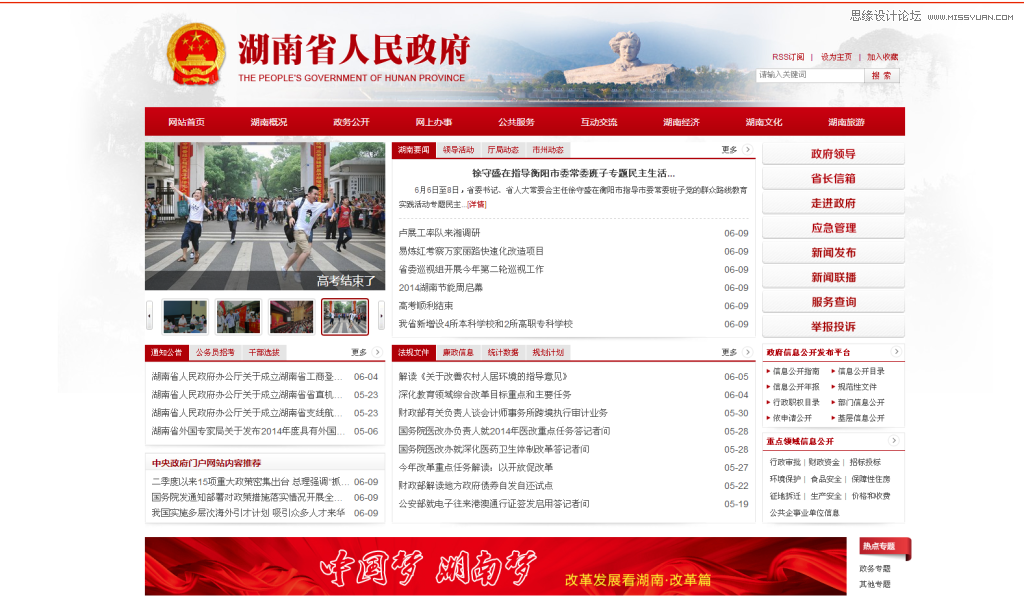Click the 请输入关键词 search input field
The height and width of the screenshot is (602, 1024).
pos(808,75)
